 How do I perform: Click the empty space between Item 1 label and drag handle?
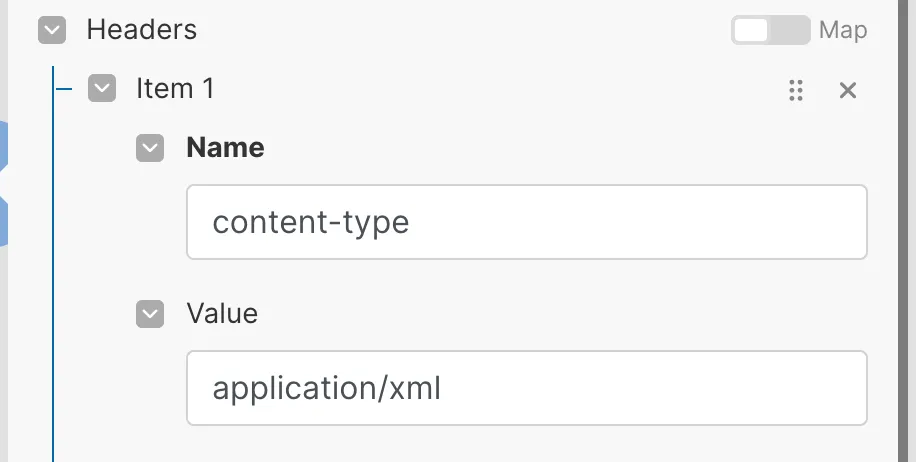[500, 90]
